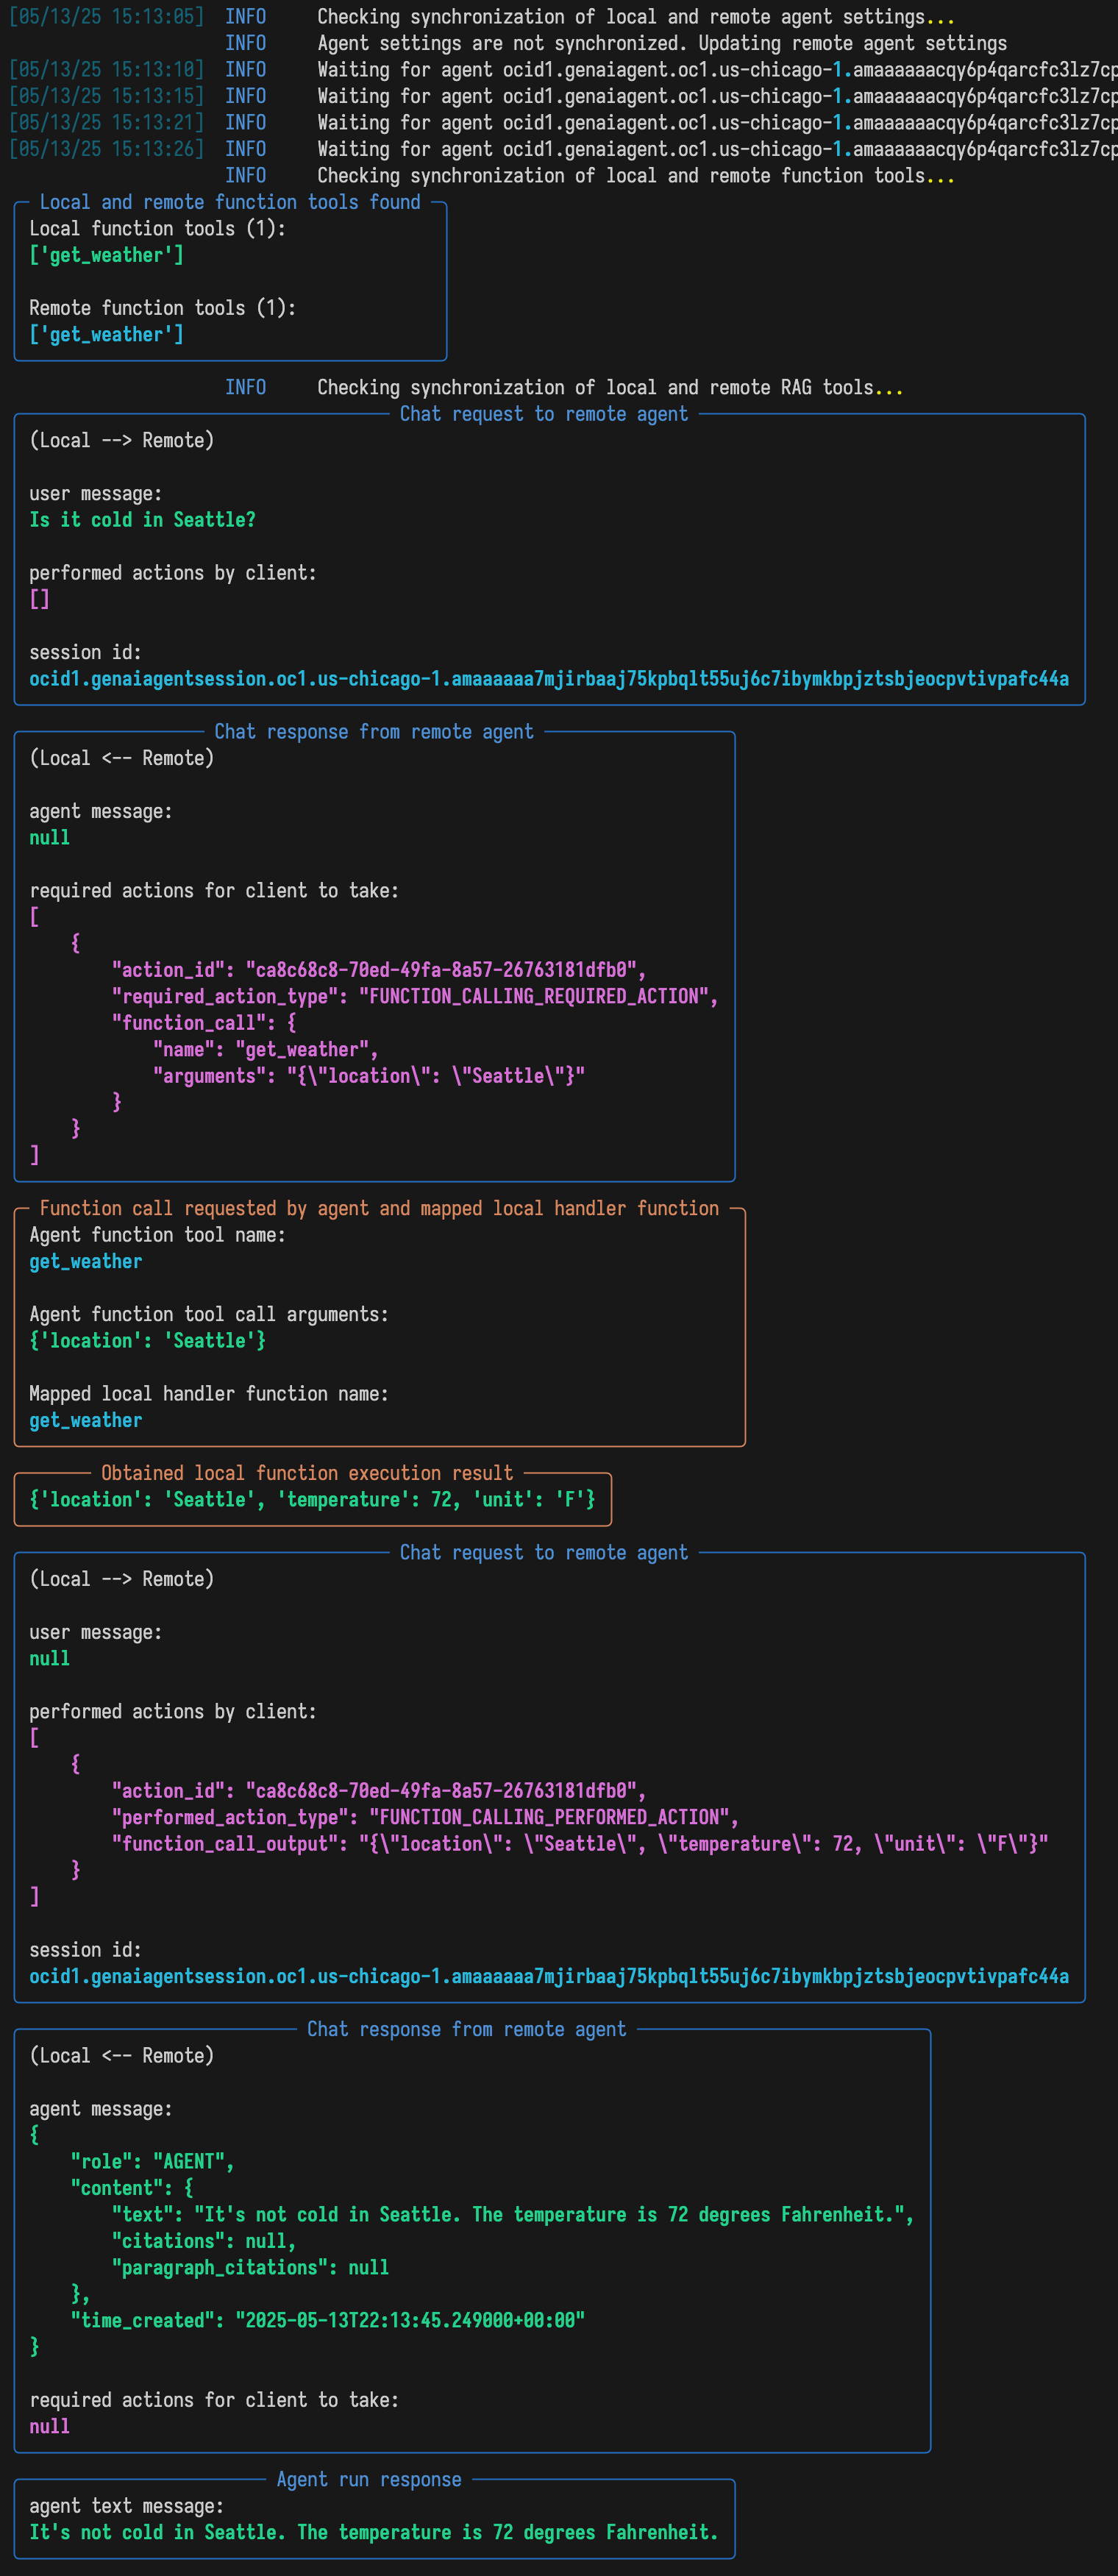Viewport: 1118px width, 2576px height.
Task: Click the "Agent settings are not synchronized" log line
Action: click(661, 43)
